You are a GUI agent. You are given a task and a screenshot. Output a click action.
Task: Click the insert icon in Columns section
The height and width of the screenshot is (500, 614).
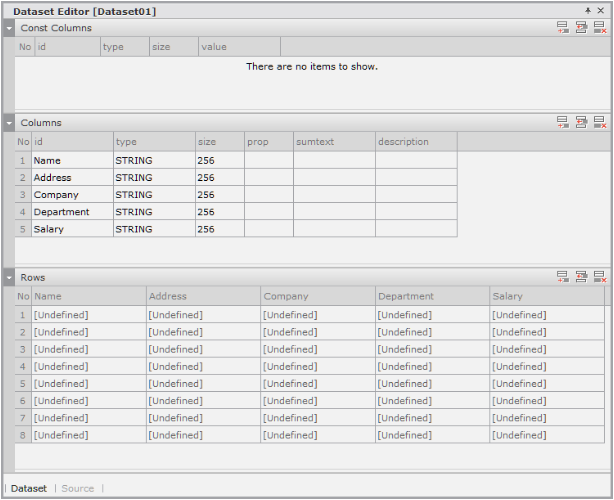click(581, 122)
